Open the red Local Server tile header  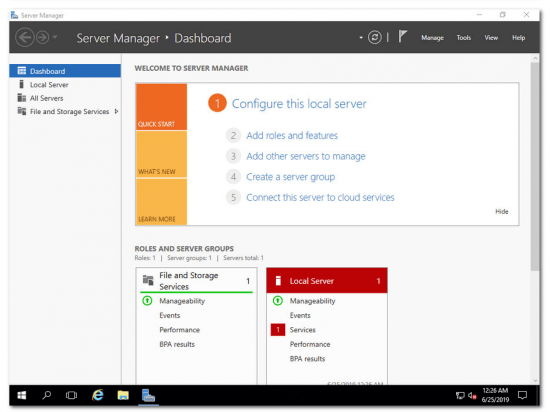click(x=327, y=281)
